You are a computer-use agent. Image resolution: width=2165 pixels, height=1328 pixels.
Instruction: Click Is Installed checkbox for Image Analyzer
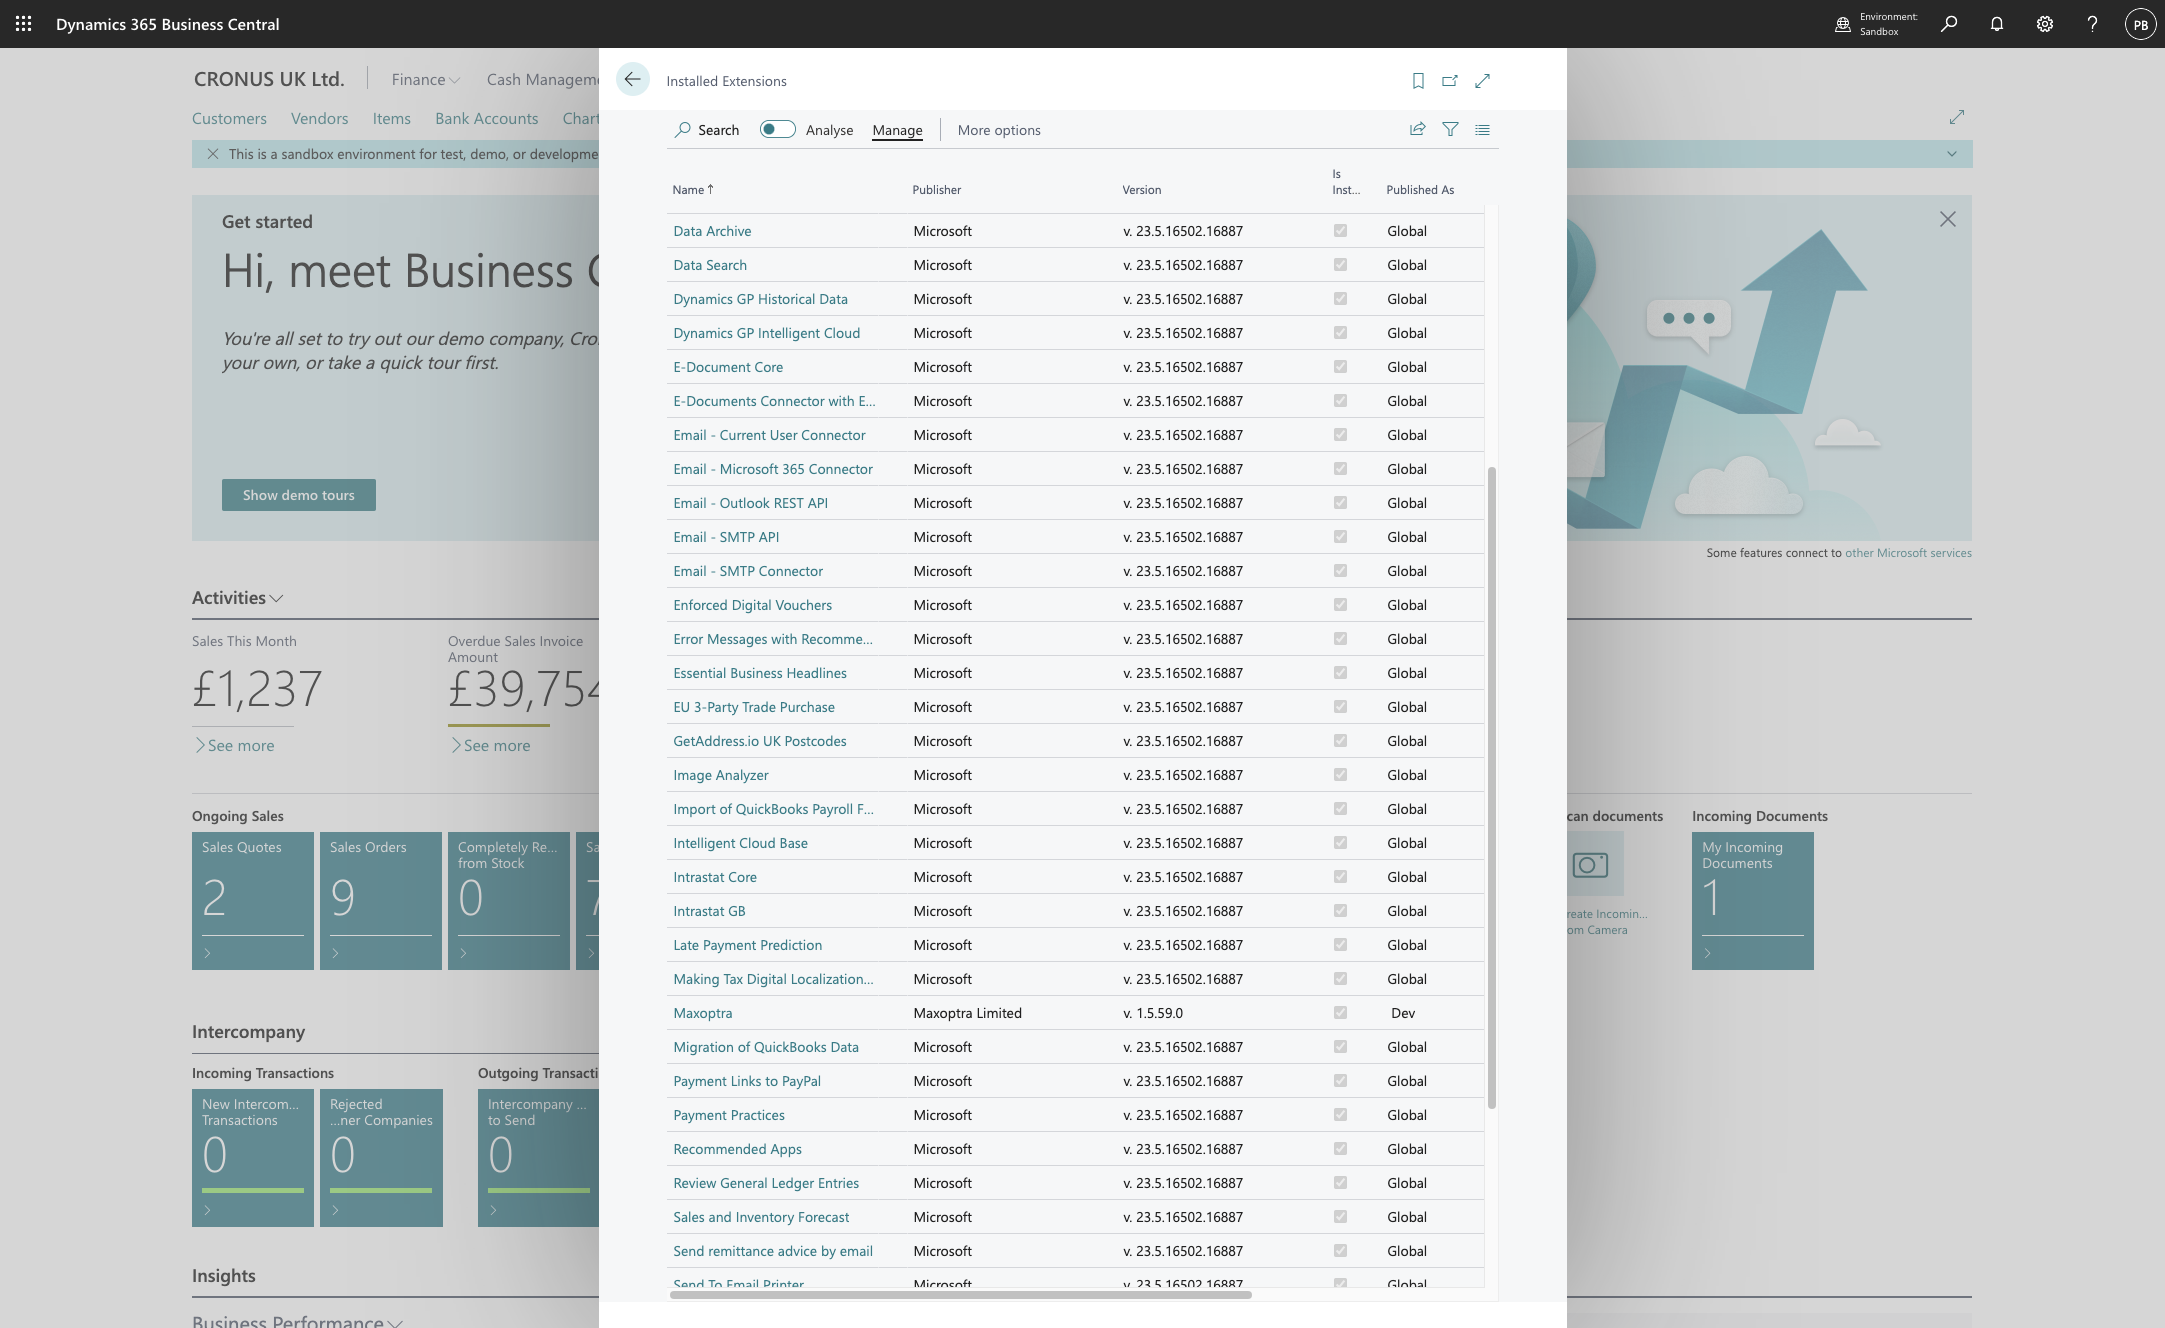point(1340,775)
